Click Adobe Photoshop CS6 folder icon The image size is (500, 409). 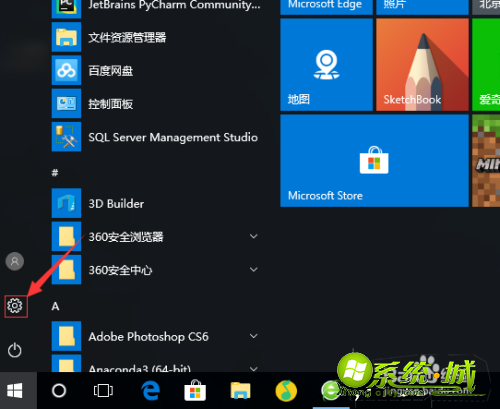click(66, 336)
